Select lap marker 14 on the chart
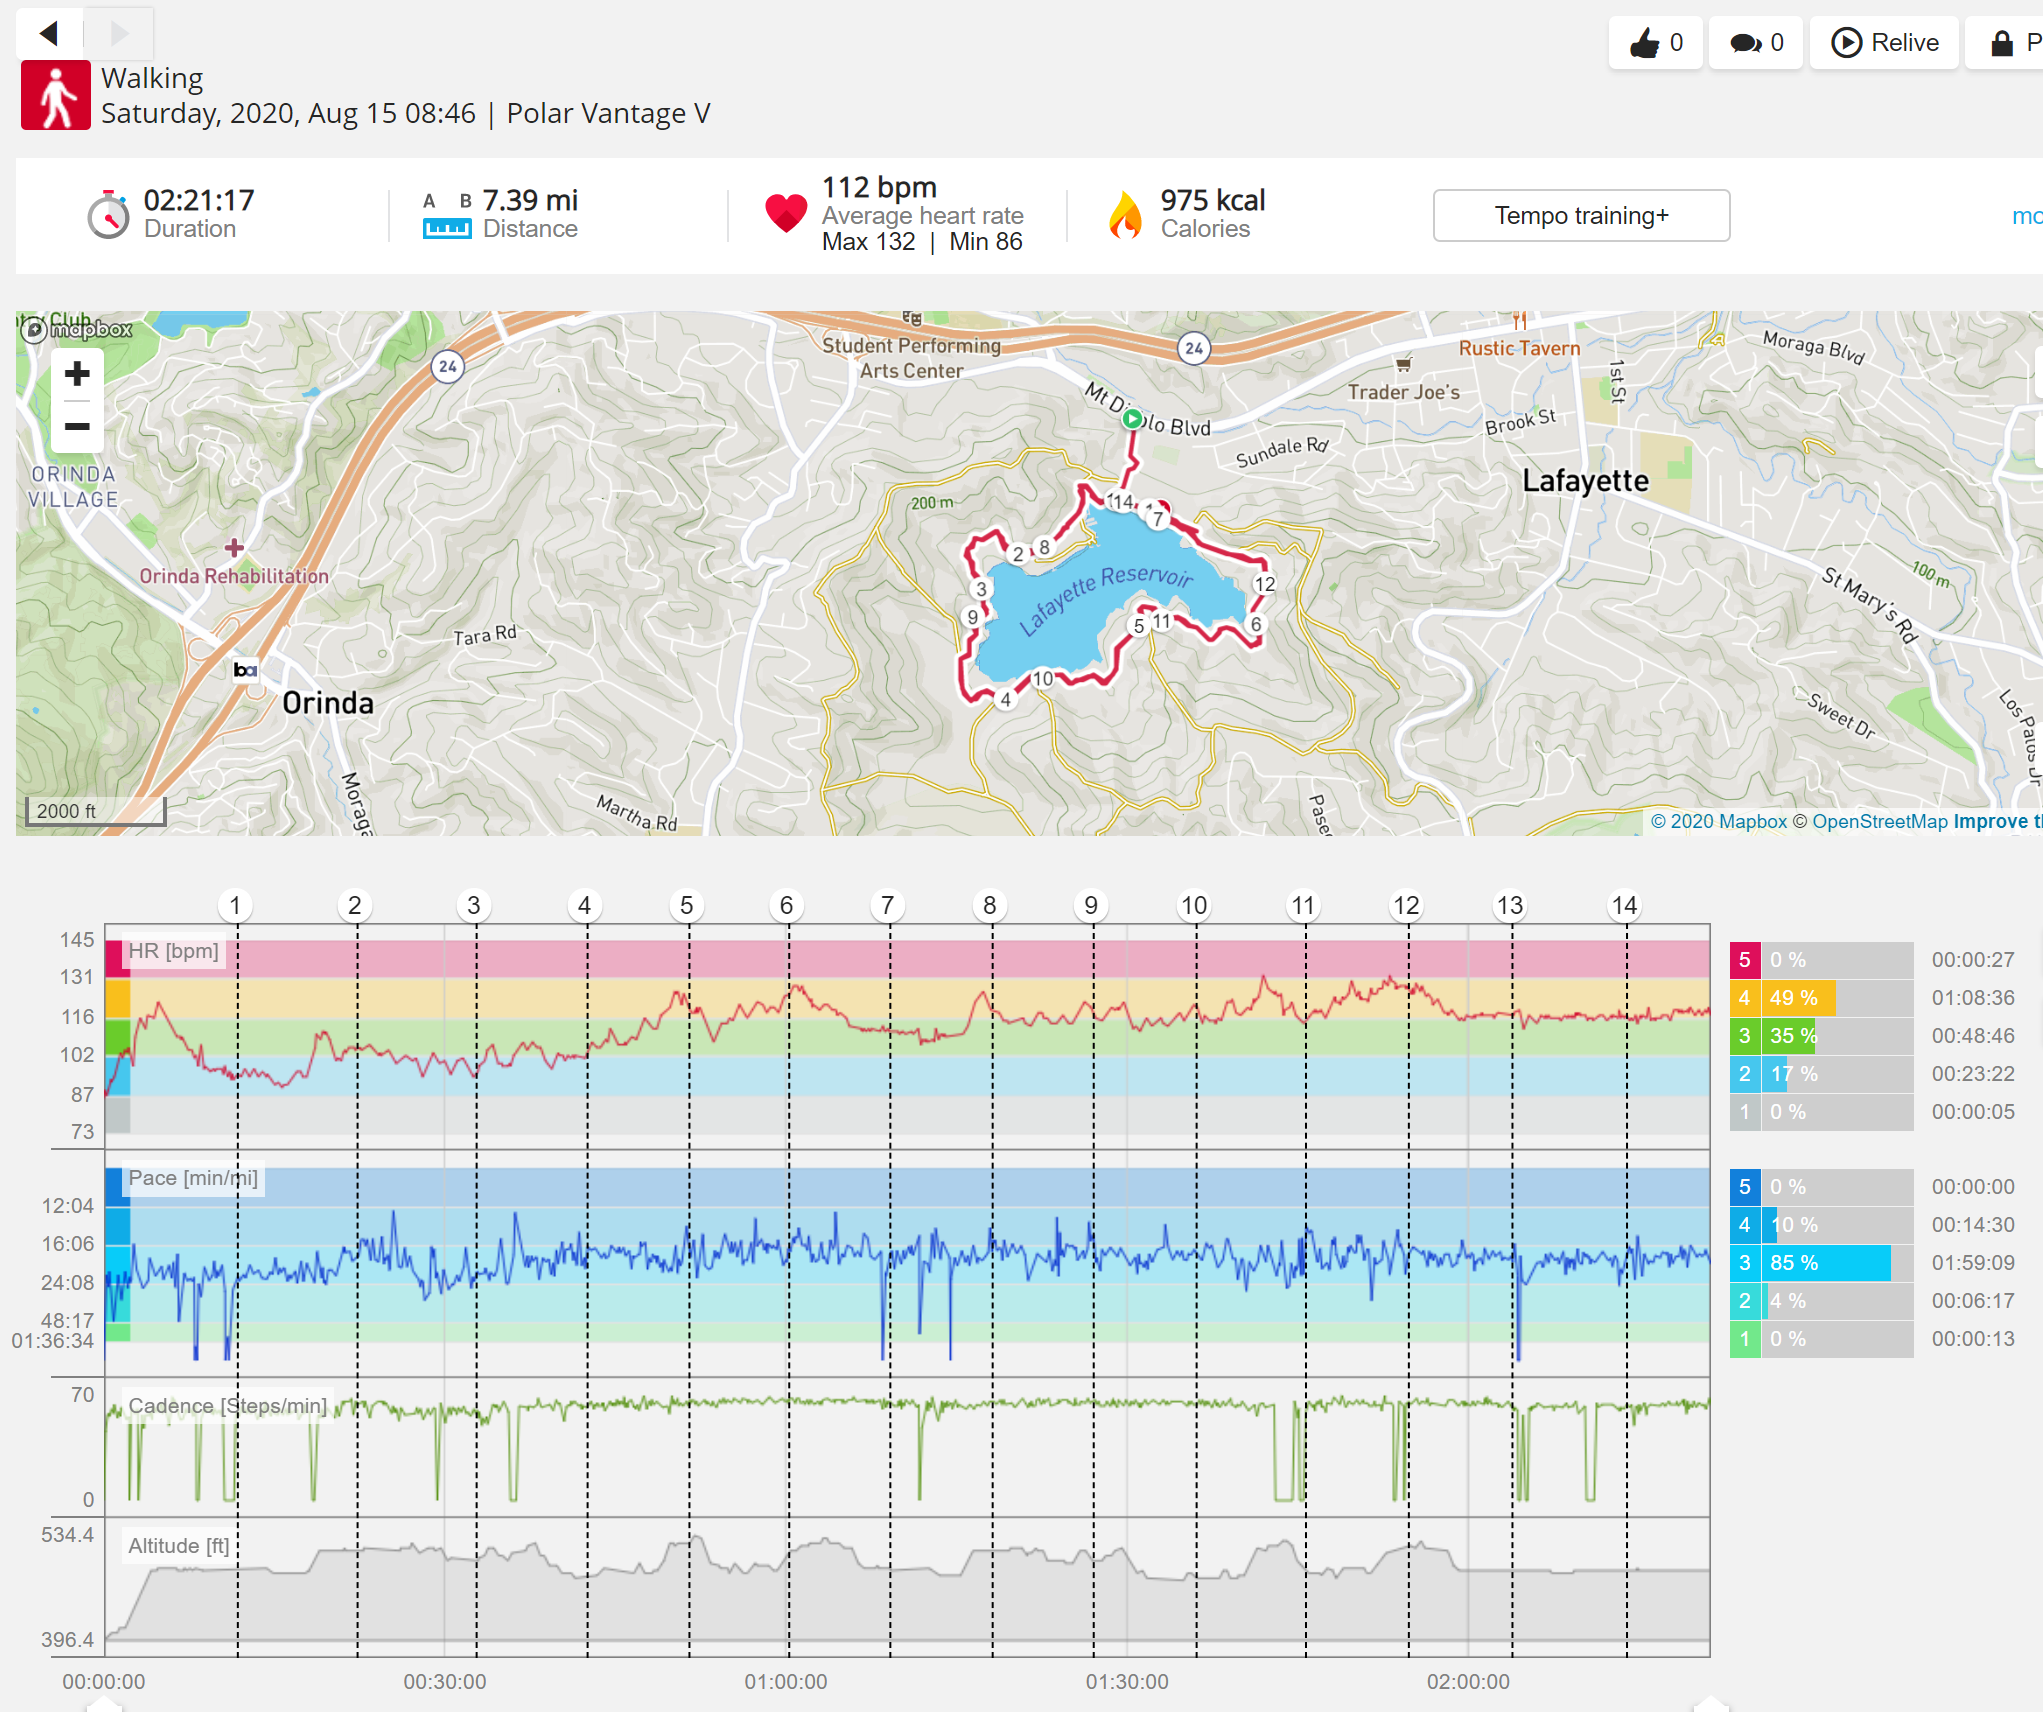The width and height of the screenshot is (2043, 1712). coord(1624,906)
